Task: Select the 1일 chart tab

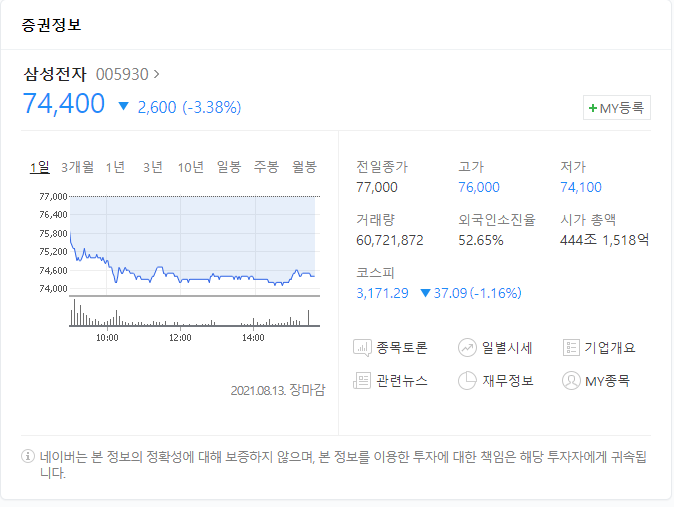Action: click(40, 167)
